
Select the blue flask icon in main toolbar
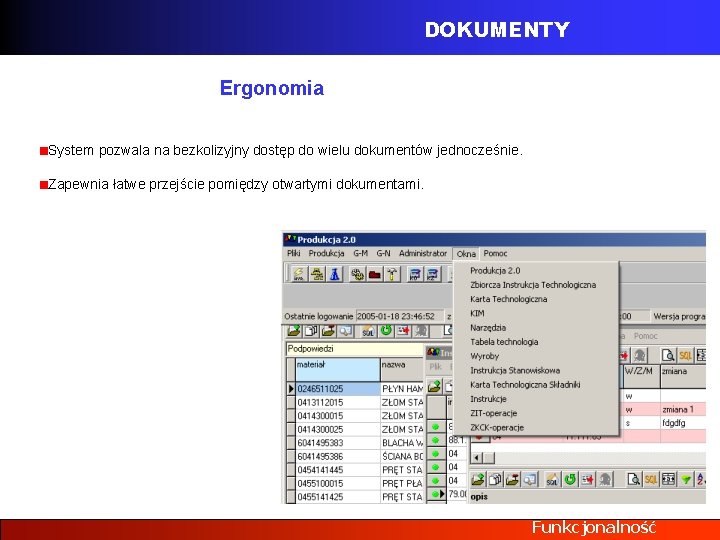[x=335, y=274]
